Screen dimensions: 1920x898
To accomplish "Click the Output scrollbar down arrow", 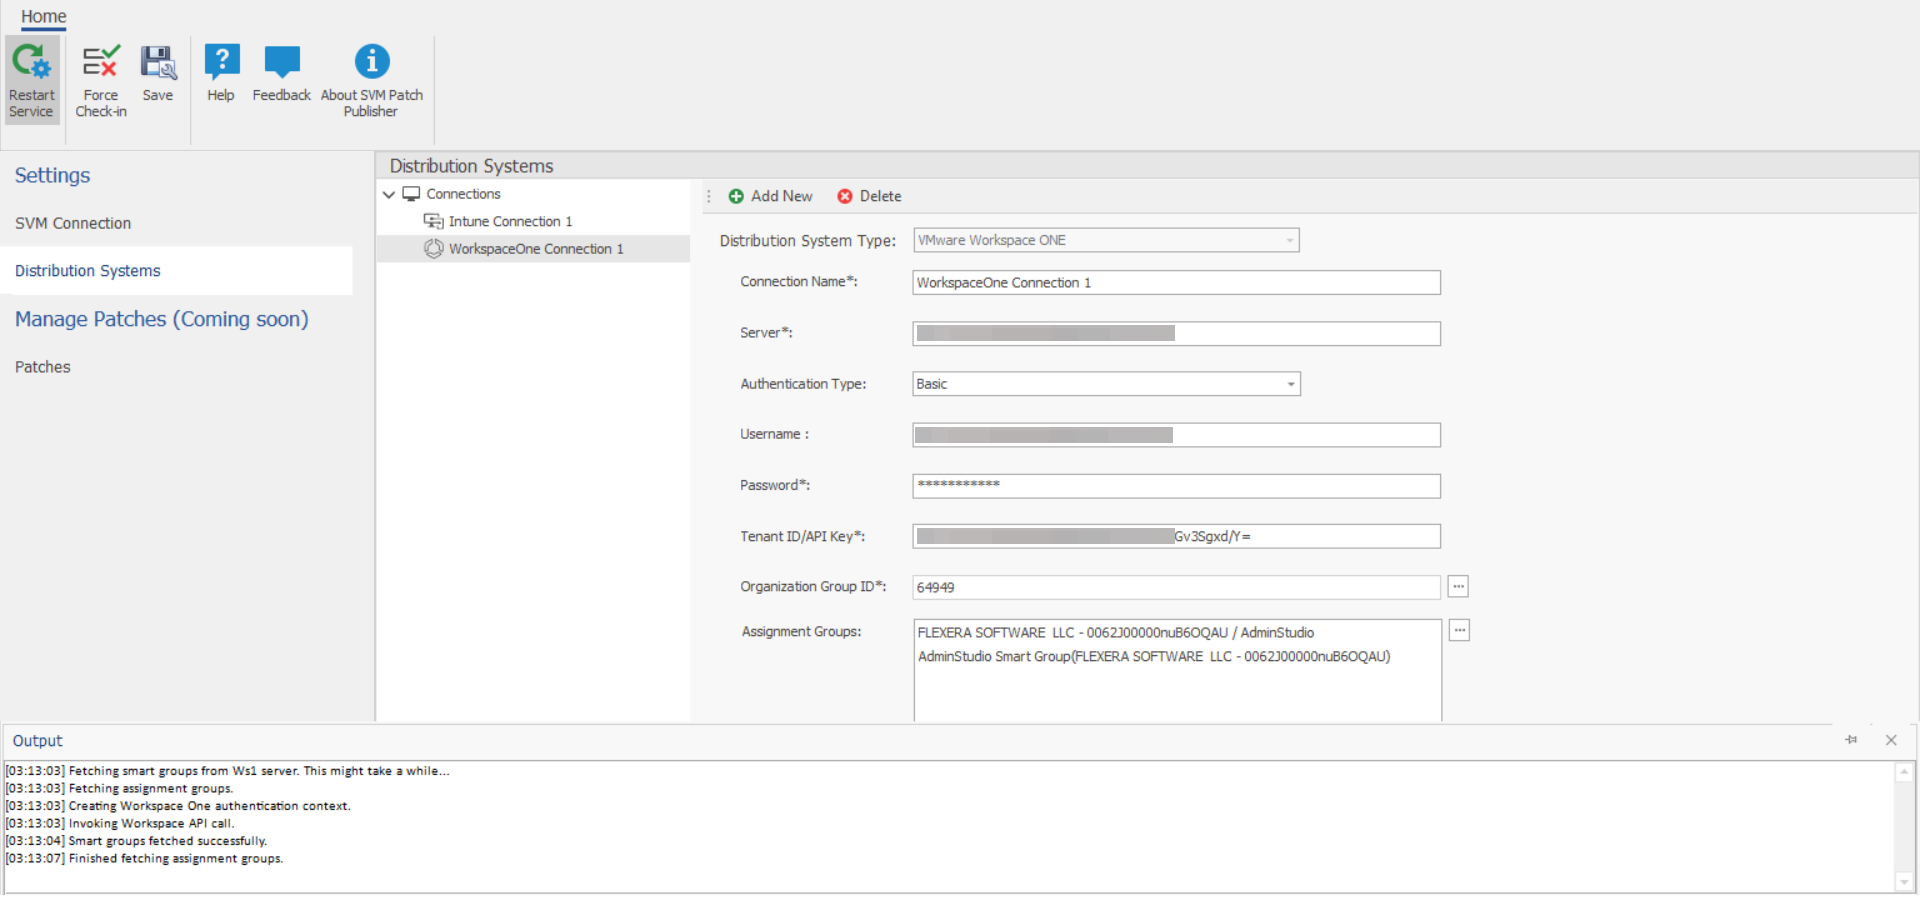I will 1904,882.
